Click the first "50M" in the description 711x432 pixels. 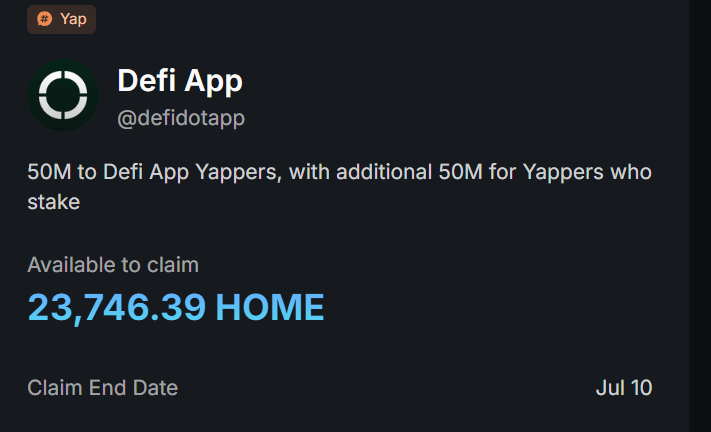click(48, 172)
